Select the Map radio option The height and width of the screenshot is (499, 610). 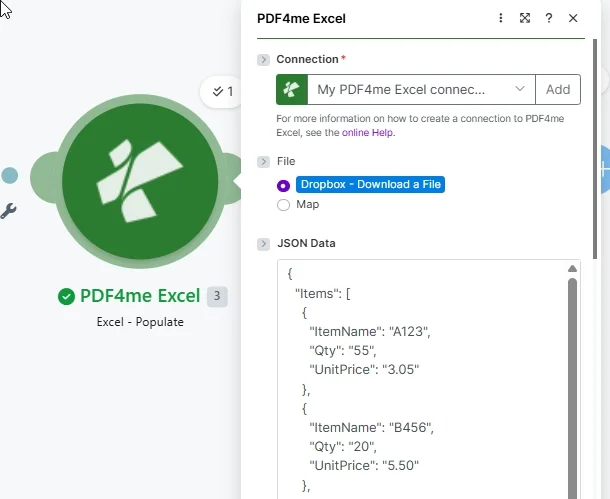283,205
